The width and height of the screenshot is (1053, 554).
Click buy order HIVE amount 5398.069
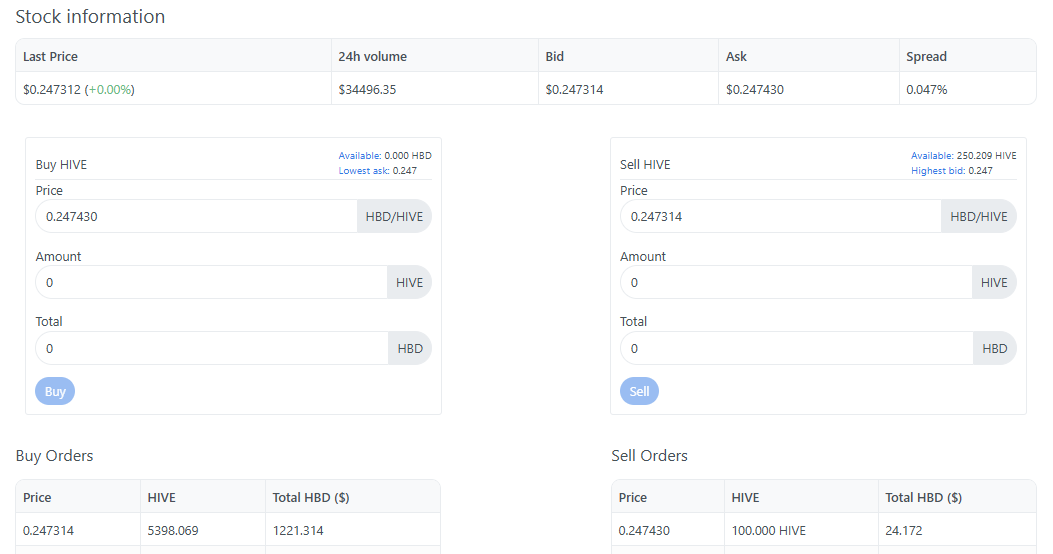coord(173,530)
